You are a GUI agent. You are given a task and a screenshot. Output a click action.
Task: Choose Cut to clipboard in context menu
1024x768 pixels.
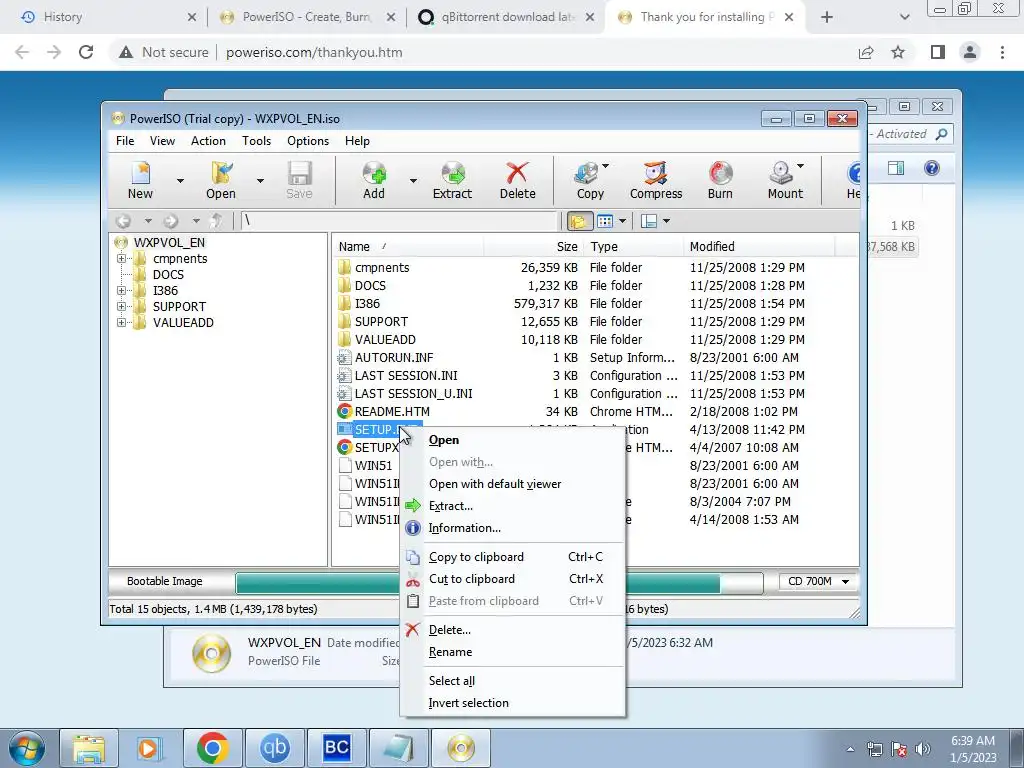click(x=513, y=579)
